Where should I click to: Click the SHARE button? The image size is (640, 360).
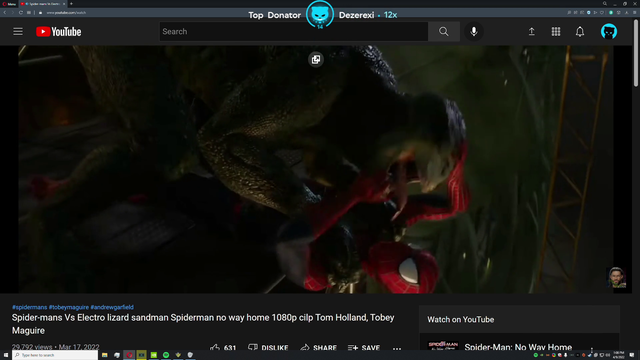pyautogui.click(x=318, y=348)
